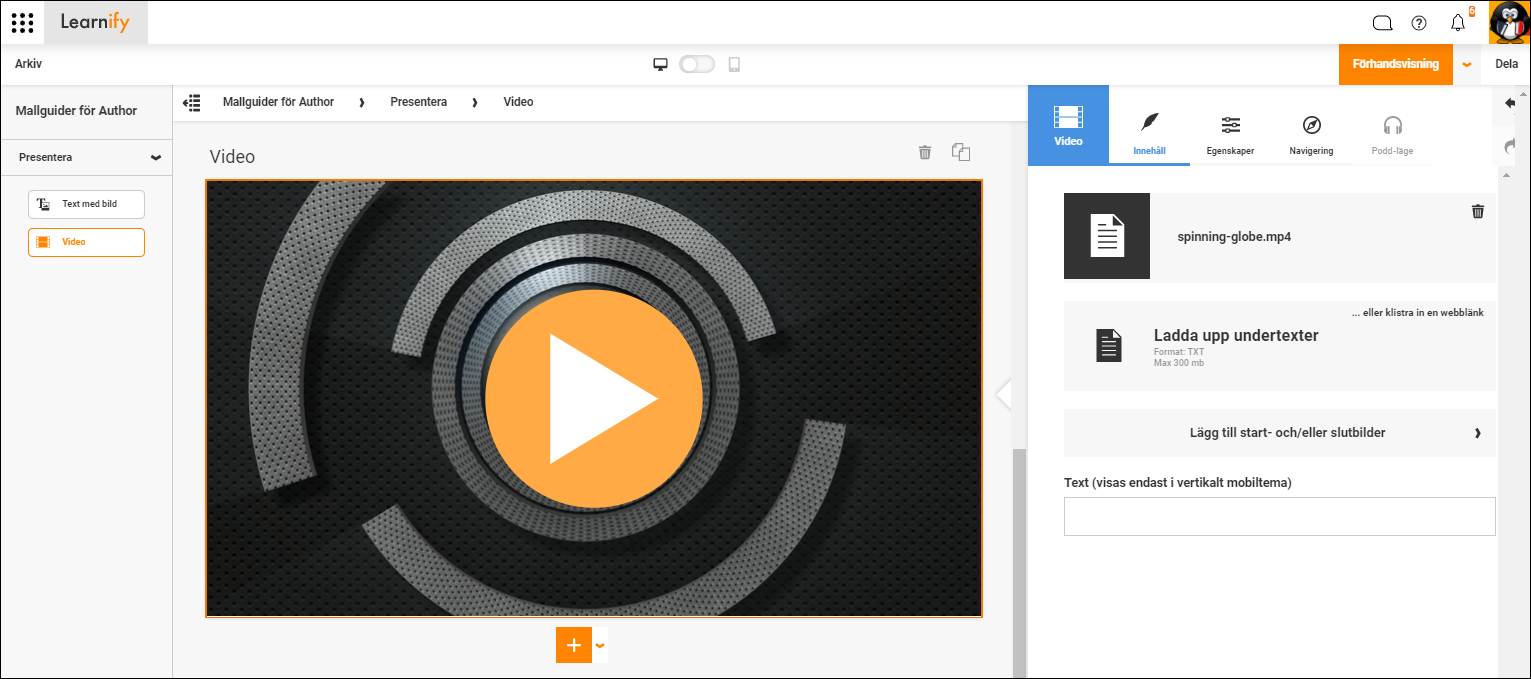The height and width of the screenshot is (679, 1531).
Task: Click the redo arrow at panel edge
Action: [x=1510, y=146]
